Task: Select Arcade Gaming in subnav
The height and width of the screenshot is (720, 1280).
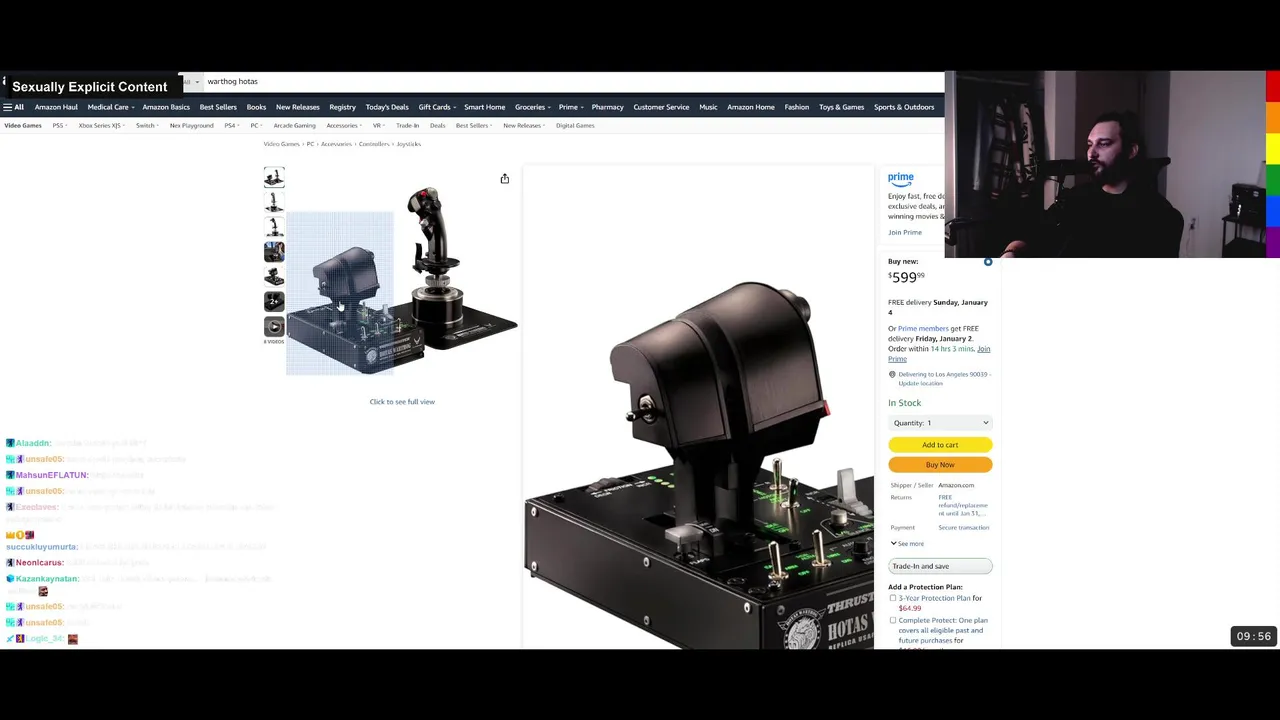Action: click(294, 126)
